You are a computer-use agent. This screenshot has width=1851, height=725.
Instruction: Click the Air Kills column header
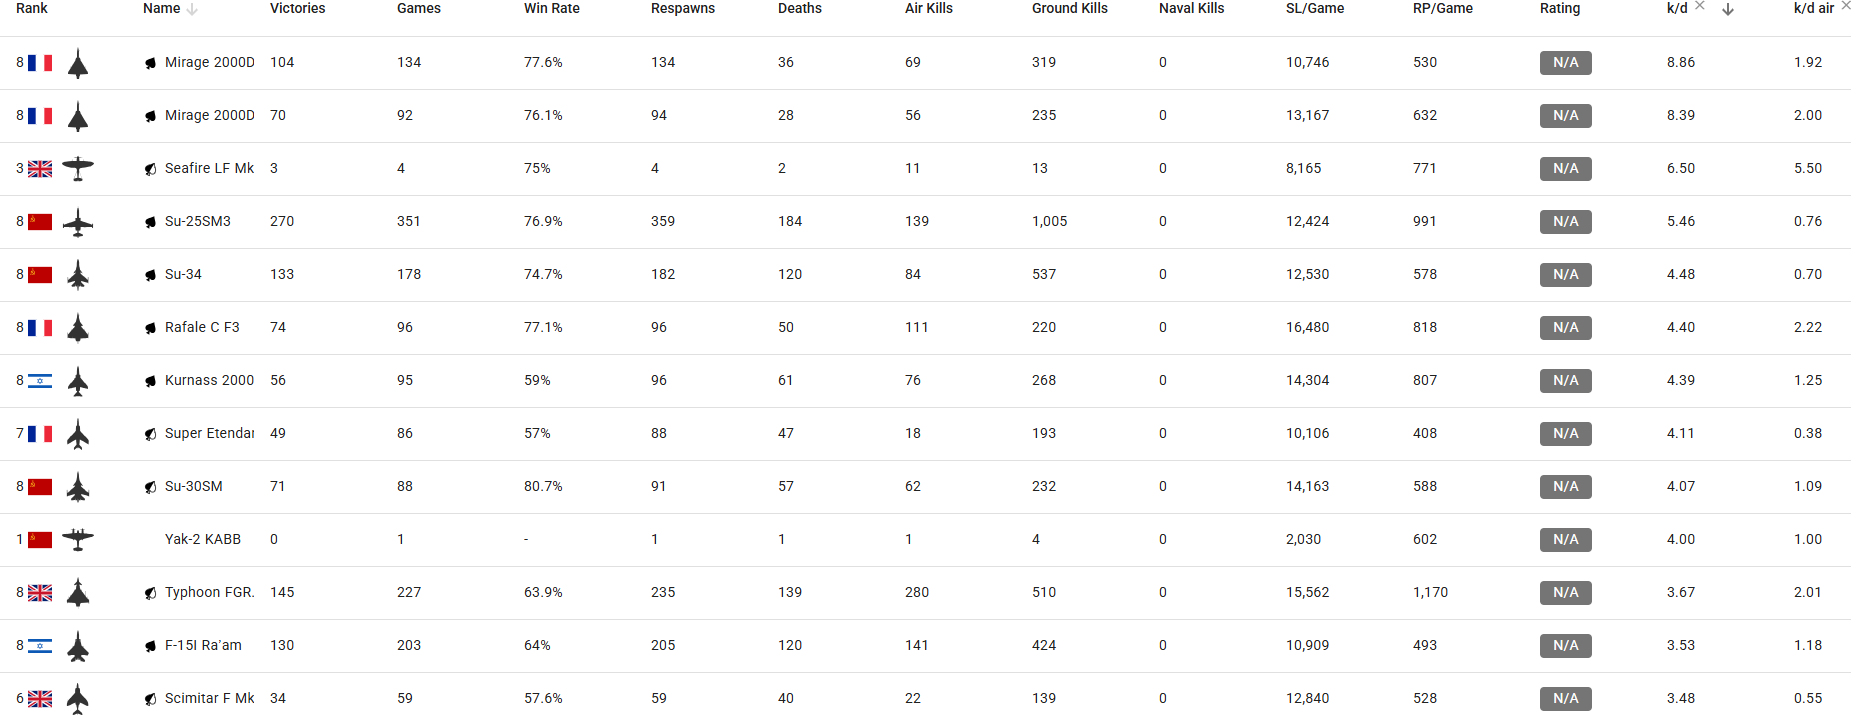pyautogui.click(x=929, y=8)
